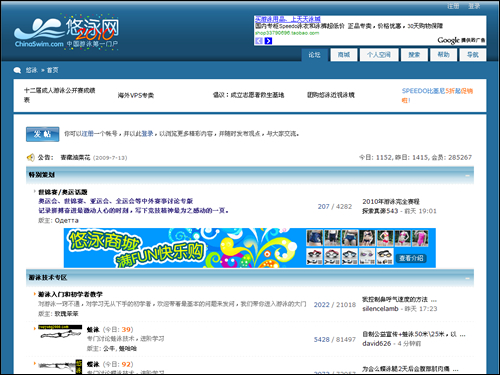
Task: Open the 导航 tab
Action: pyautogui.click(x=473, y=55)
